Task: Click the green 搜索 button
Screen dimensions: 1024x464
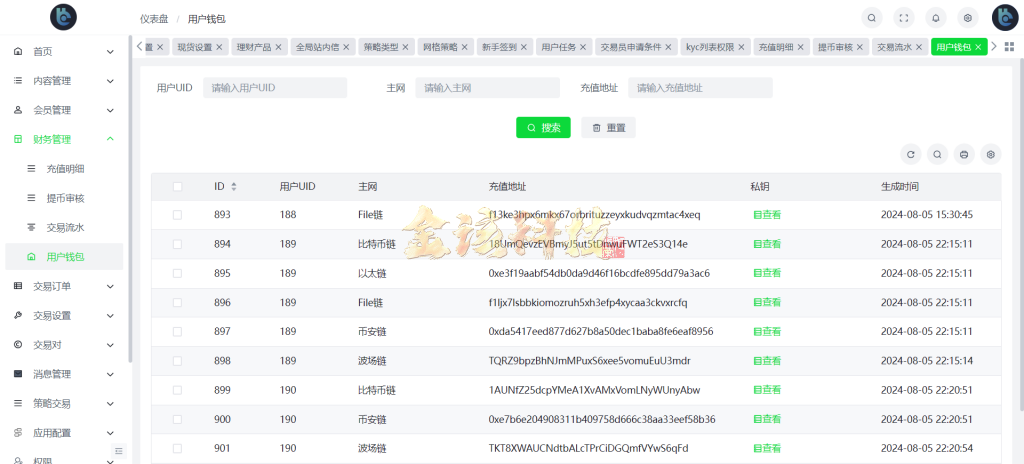Action: click(x=543, y=127)
